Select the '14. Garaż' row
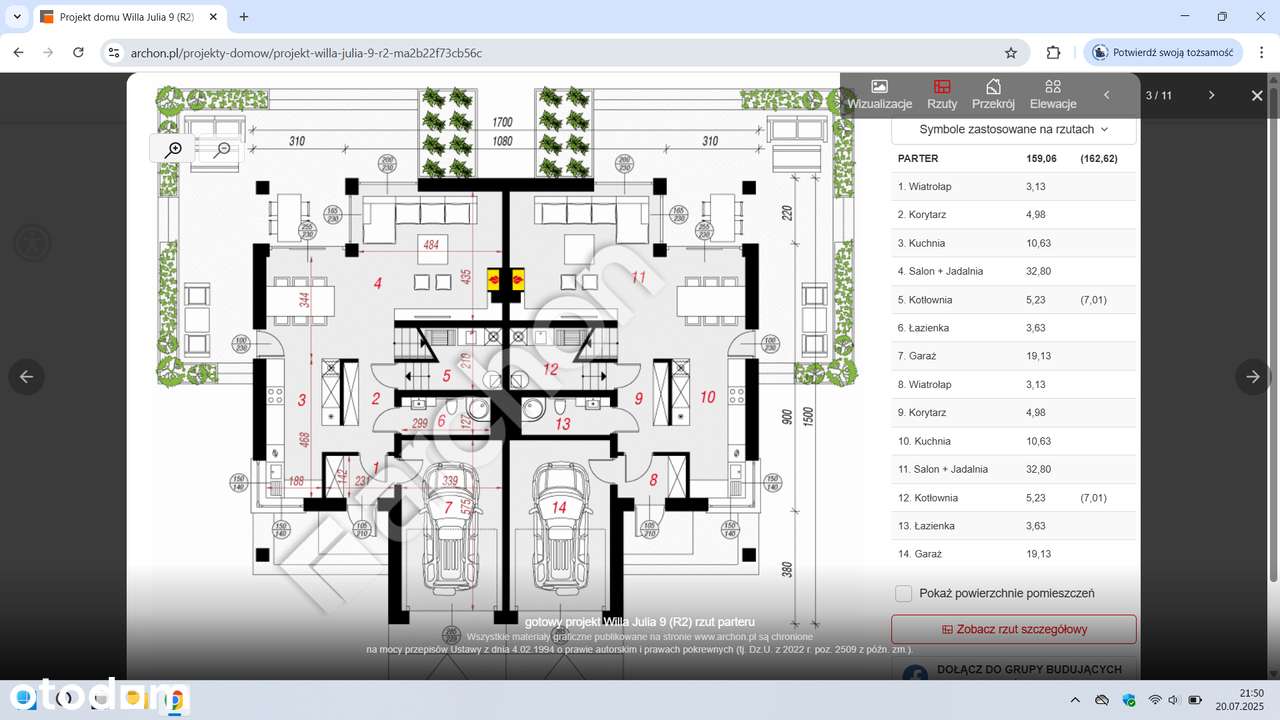The height and width of the screenshot is (720, 1280). [1014, 554]
